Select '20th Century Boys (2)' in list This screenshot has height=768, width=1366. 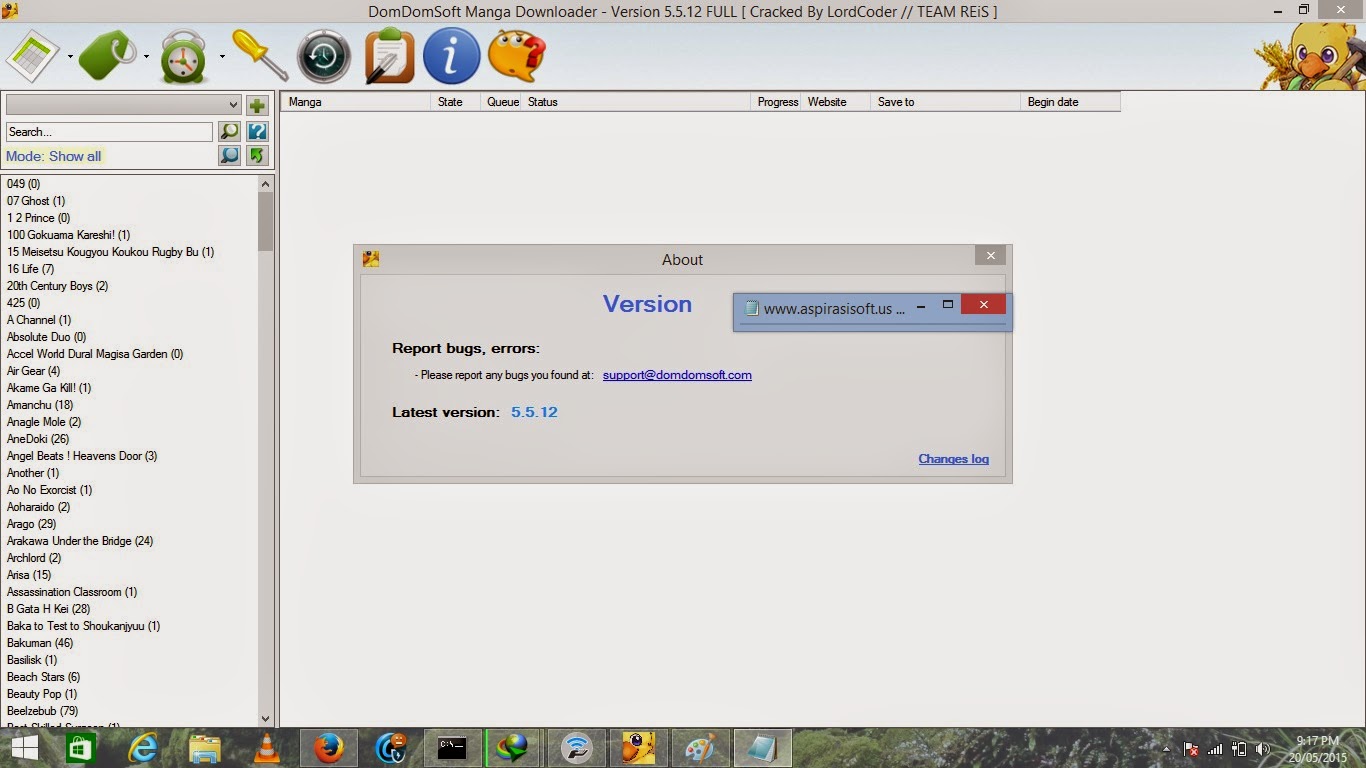57,286
